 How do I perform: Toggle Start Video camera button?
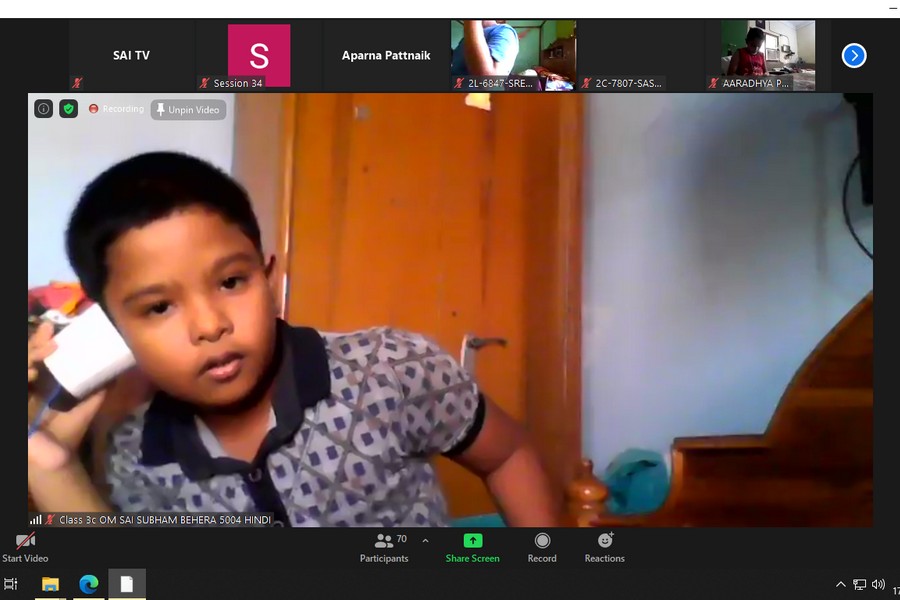25,541
